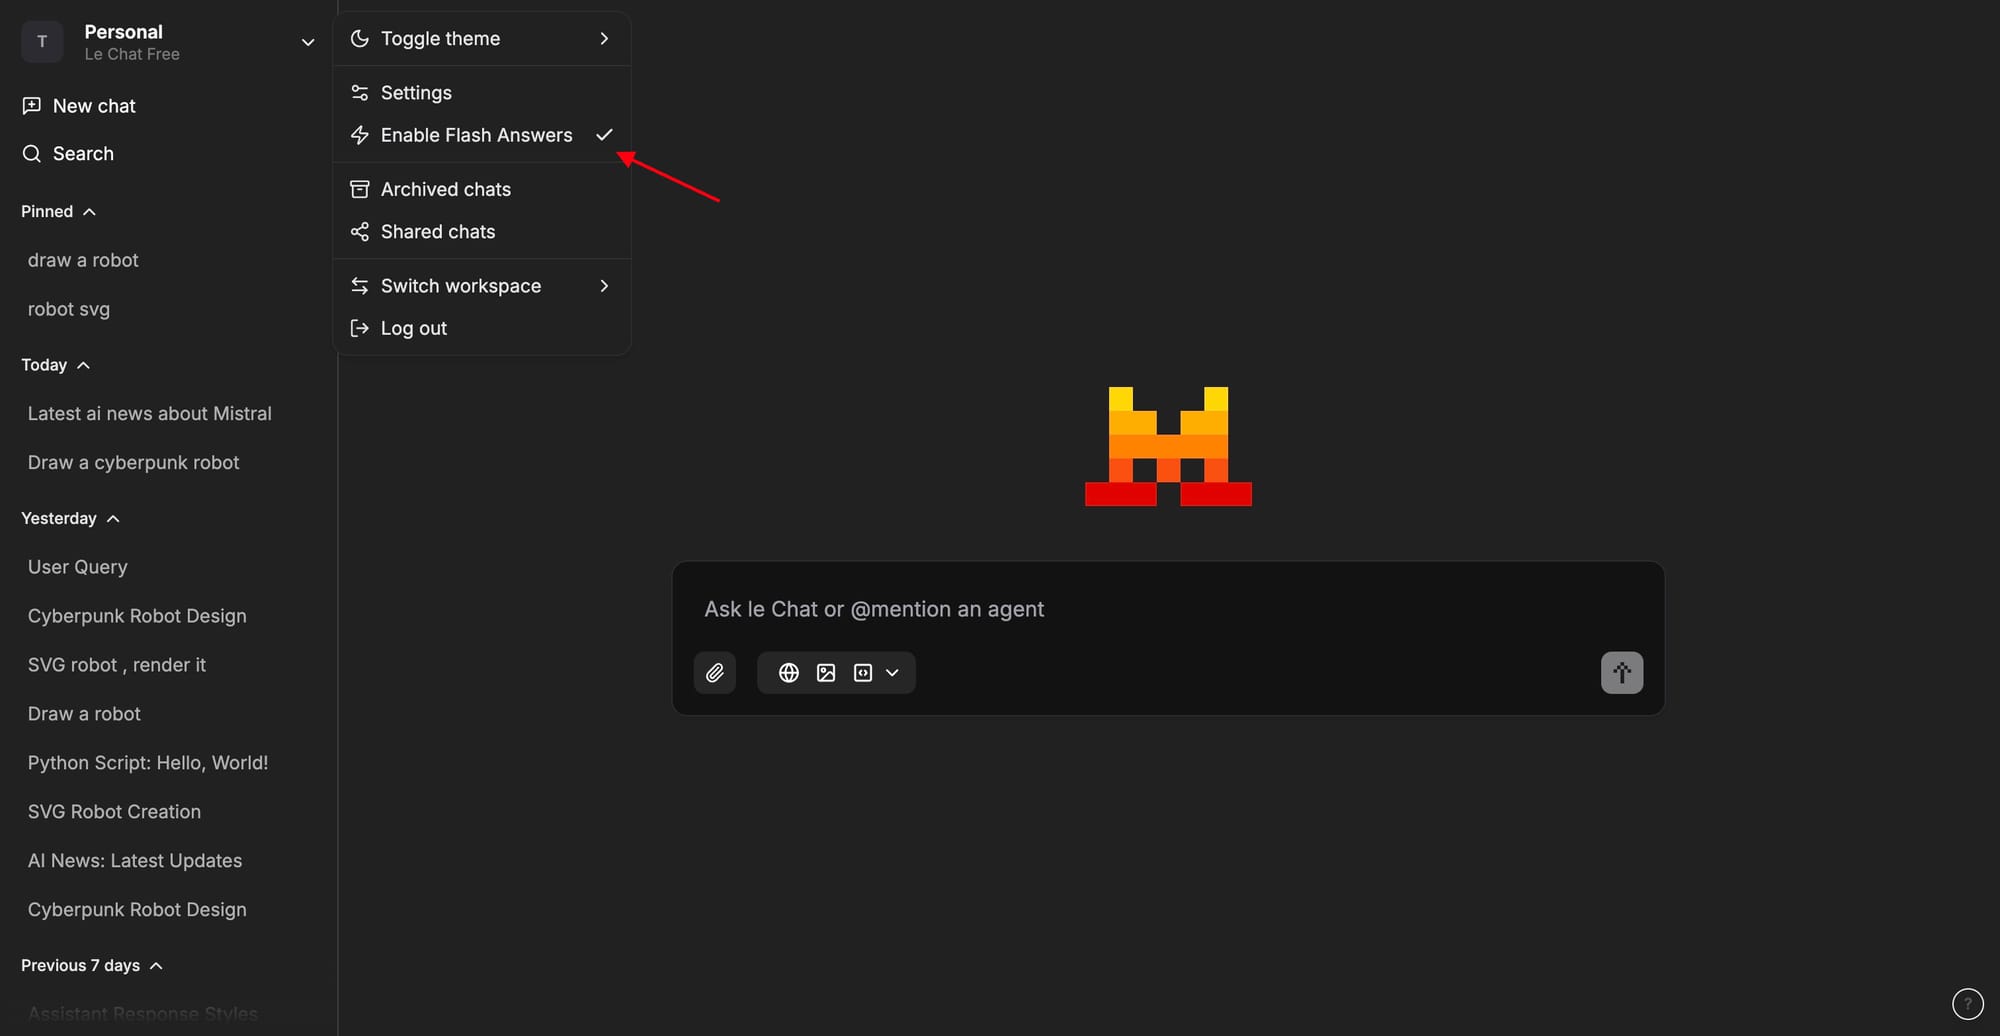Click the 'Le Chat Free' plan label
The image size is (2000, 1036).
pos(132,54)
